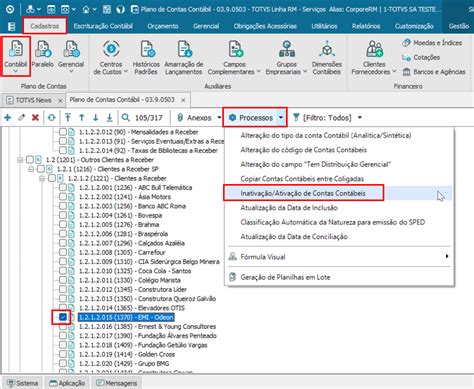Open Históricos Padrões
Viewport: 474px width, 389px height.
point(146,57)
